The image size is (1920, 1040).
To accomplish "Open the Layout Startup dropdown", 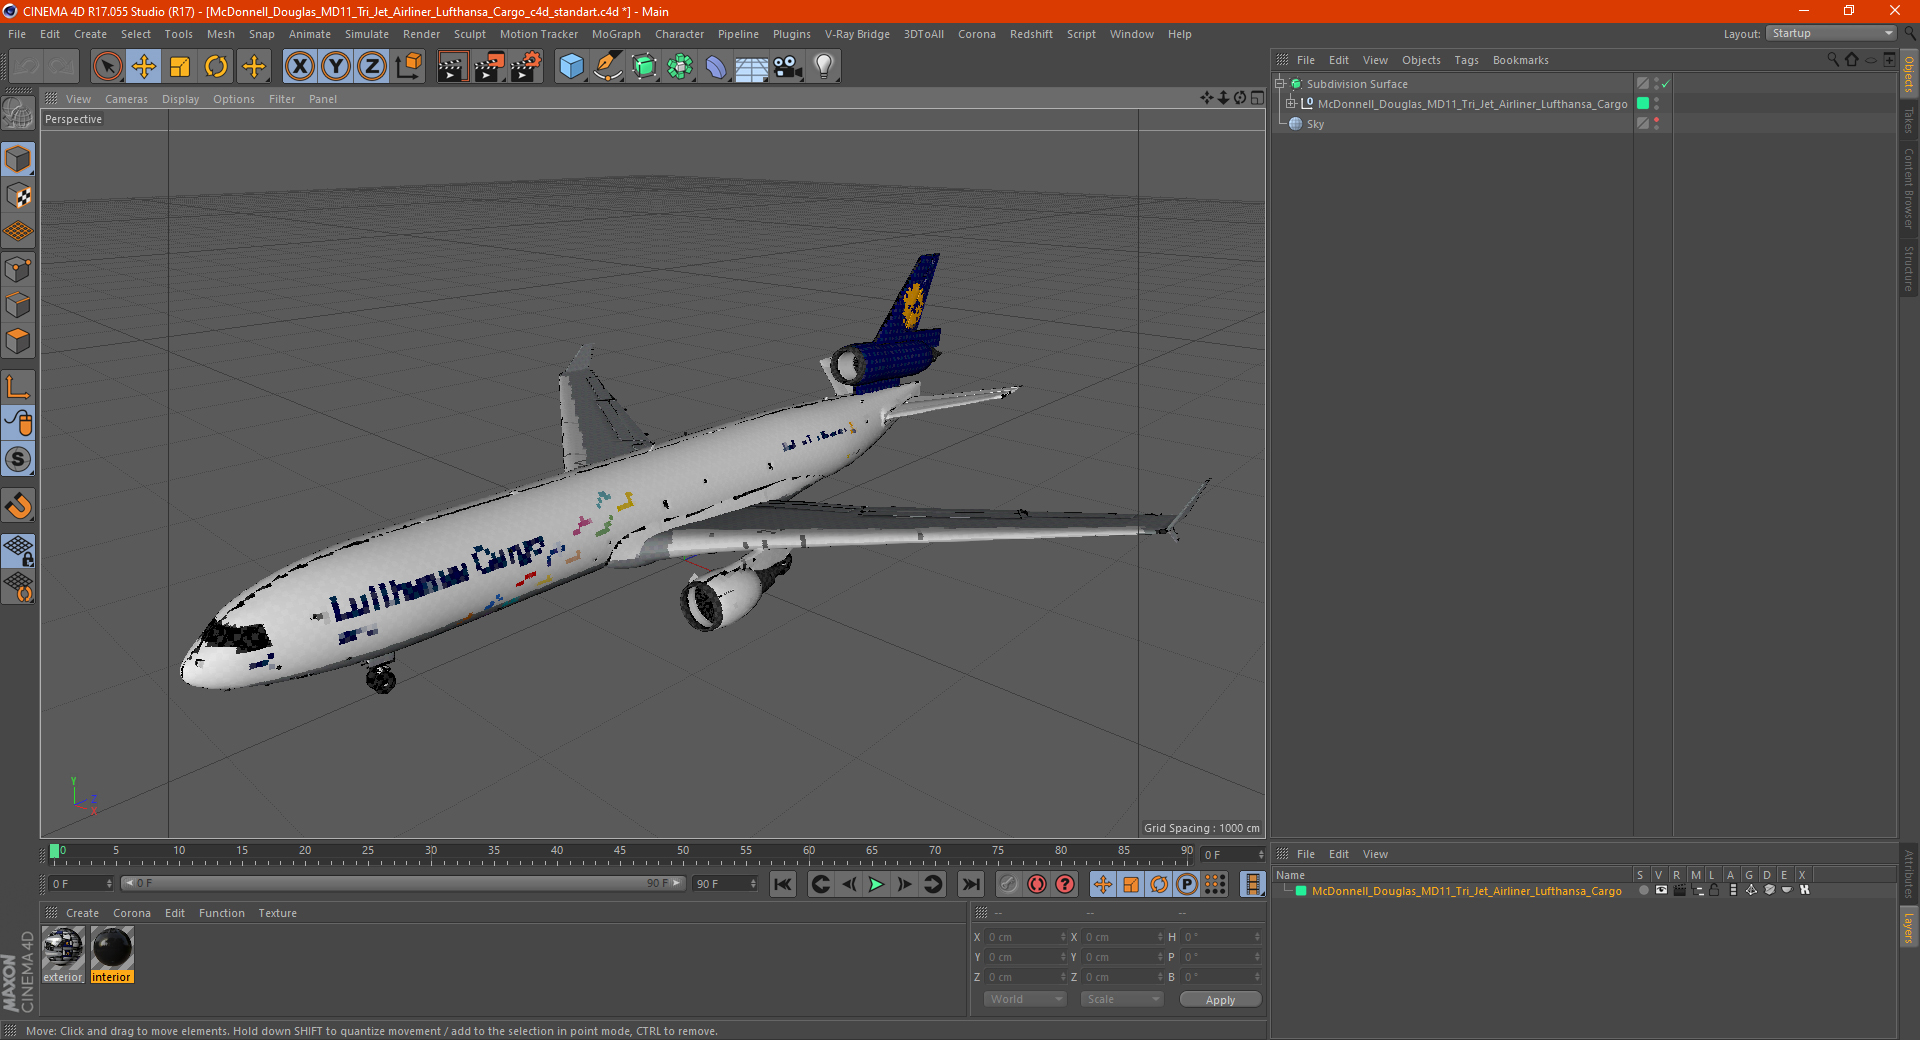I will pos(1831,33).
